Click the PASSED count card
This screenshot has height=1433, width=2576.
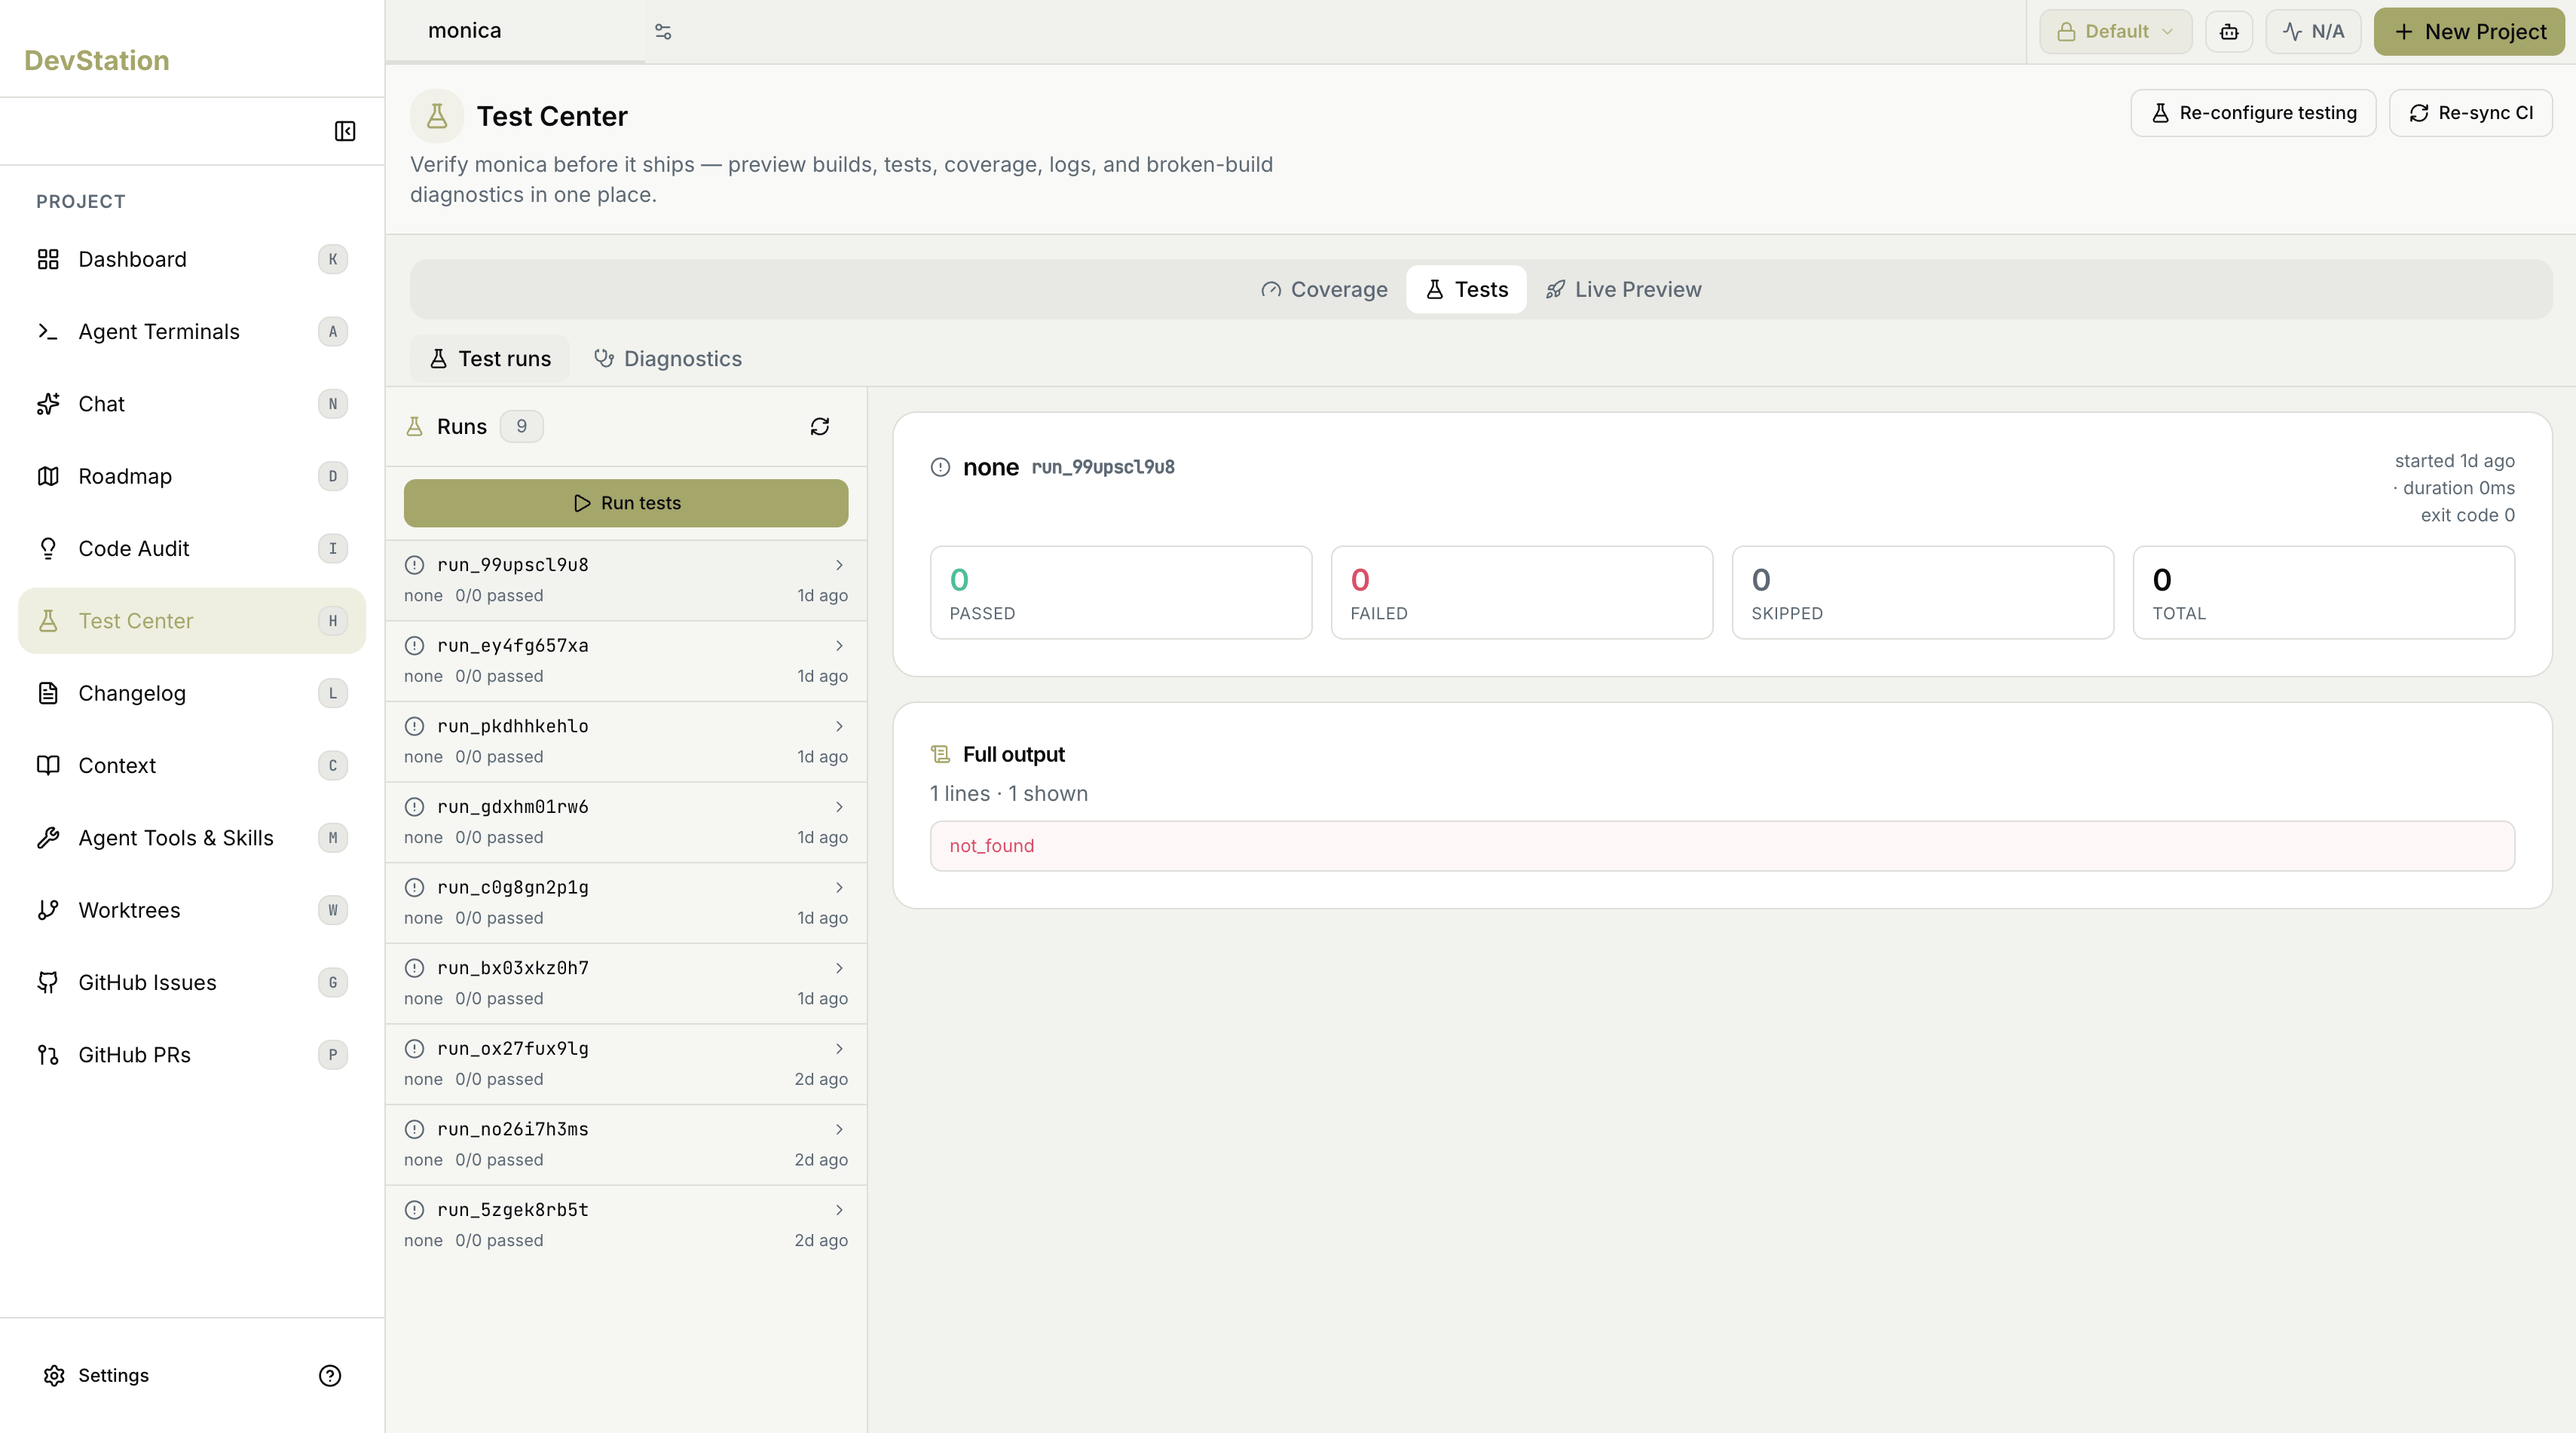1121,593
